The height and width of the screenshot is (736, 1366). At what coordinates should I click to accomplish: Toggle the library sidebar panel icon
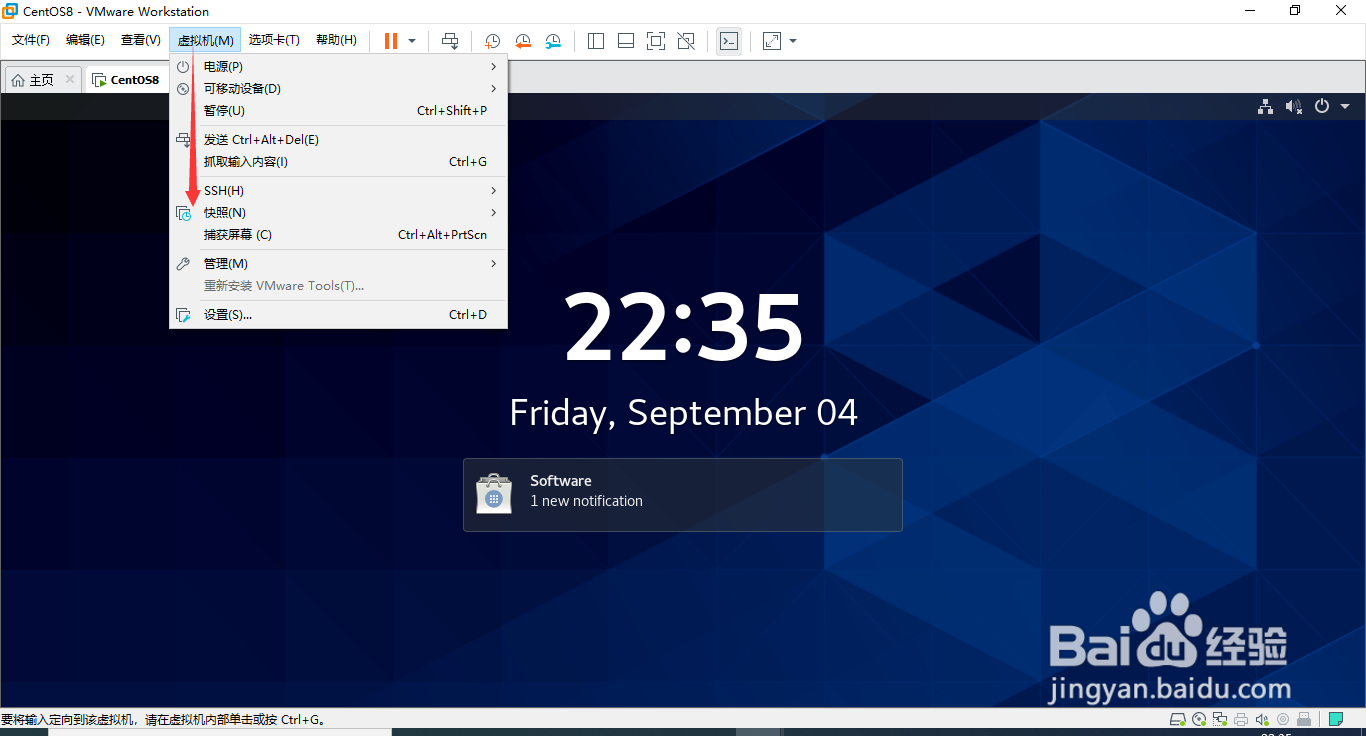(596, 41)
